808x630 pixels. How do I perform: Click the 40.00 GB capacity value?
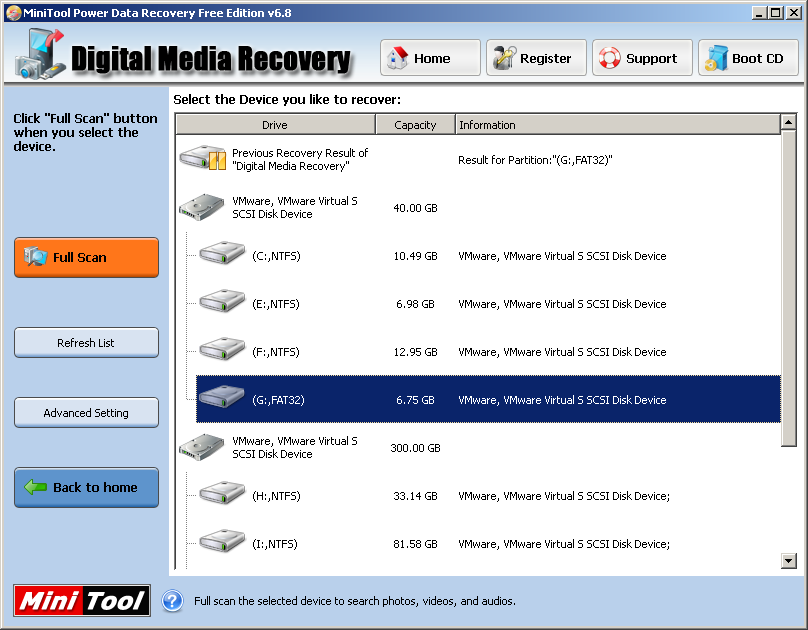pos(415,208)
